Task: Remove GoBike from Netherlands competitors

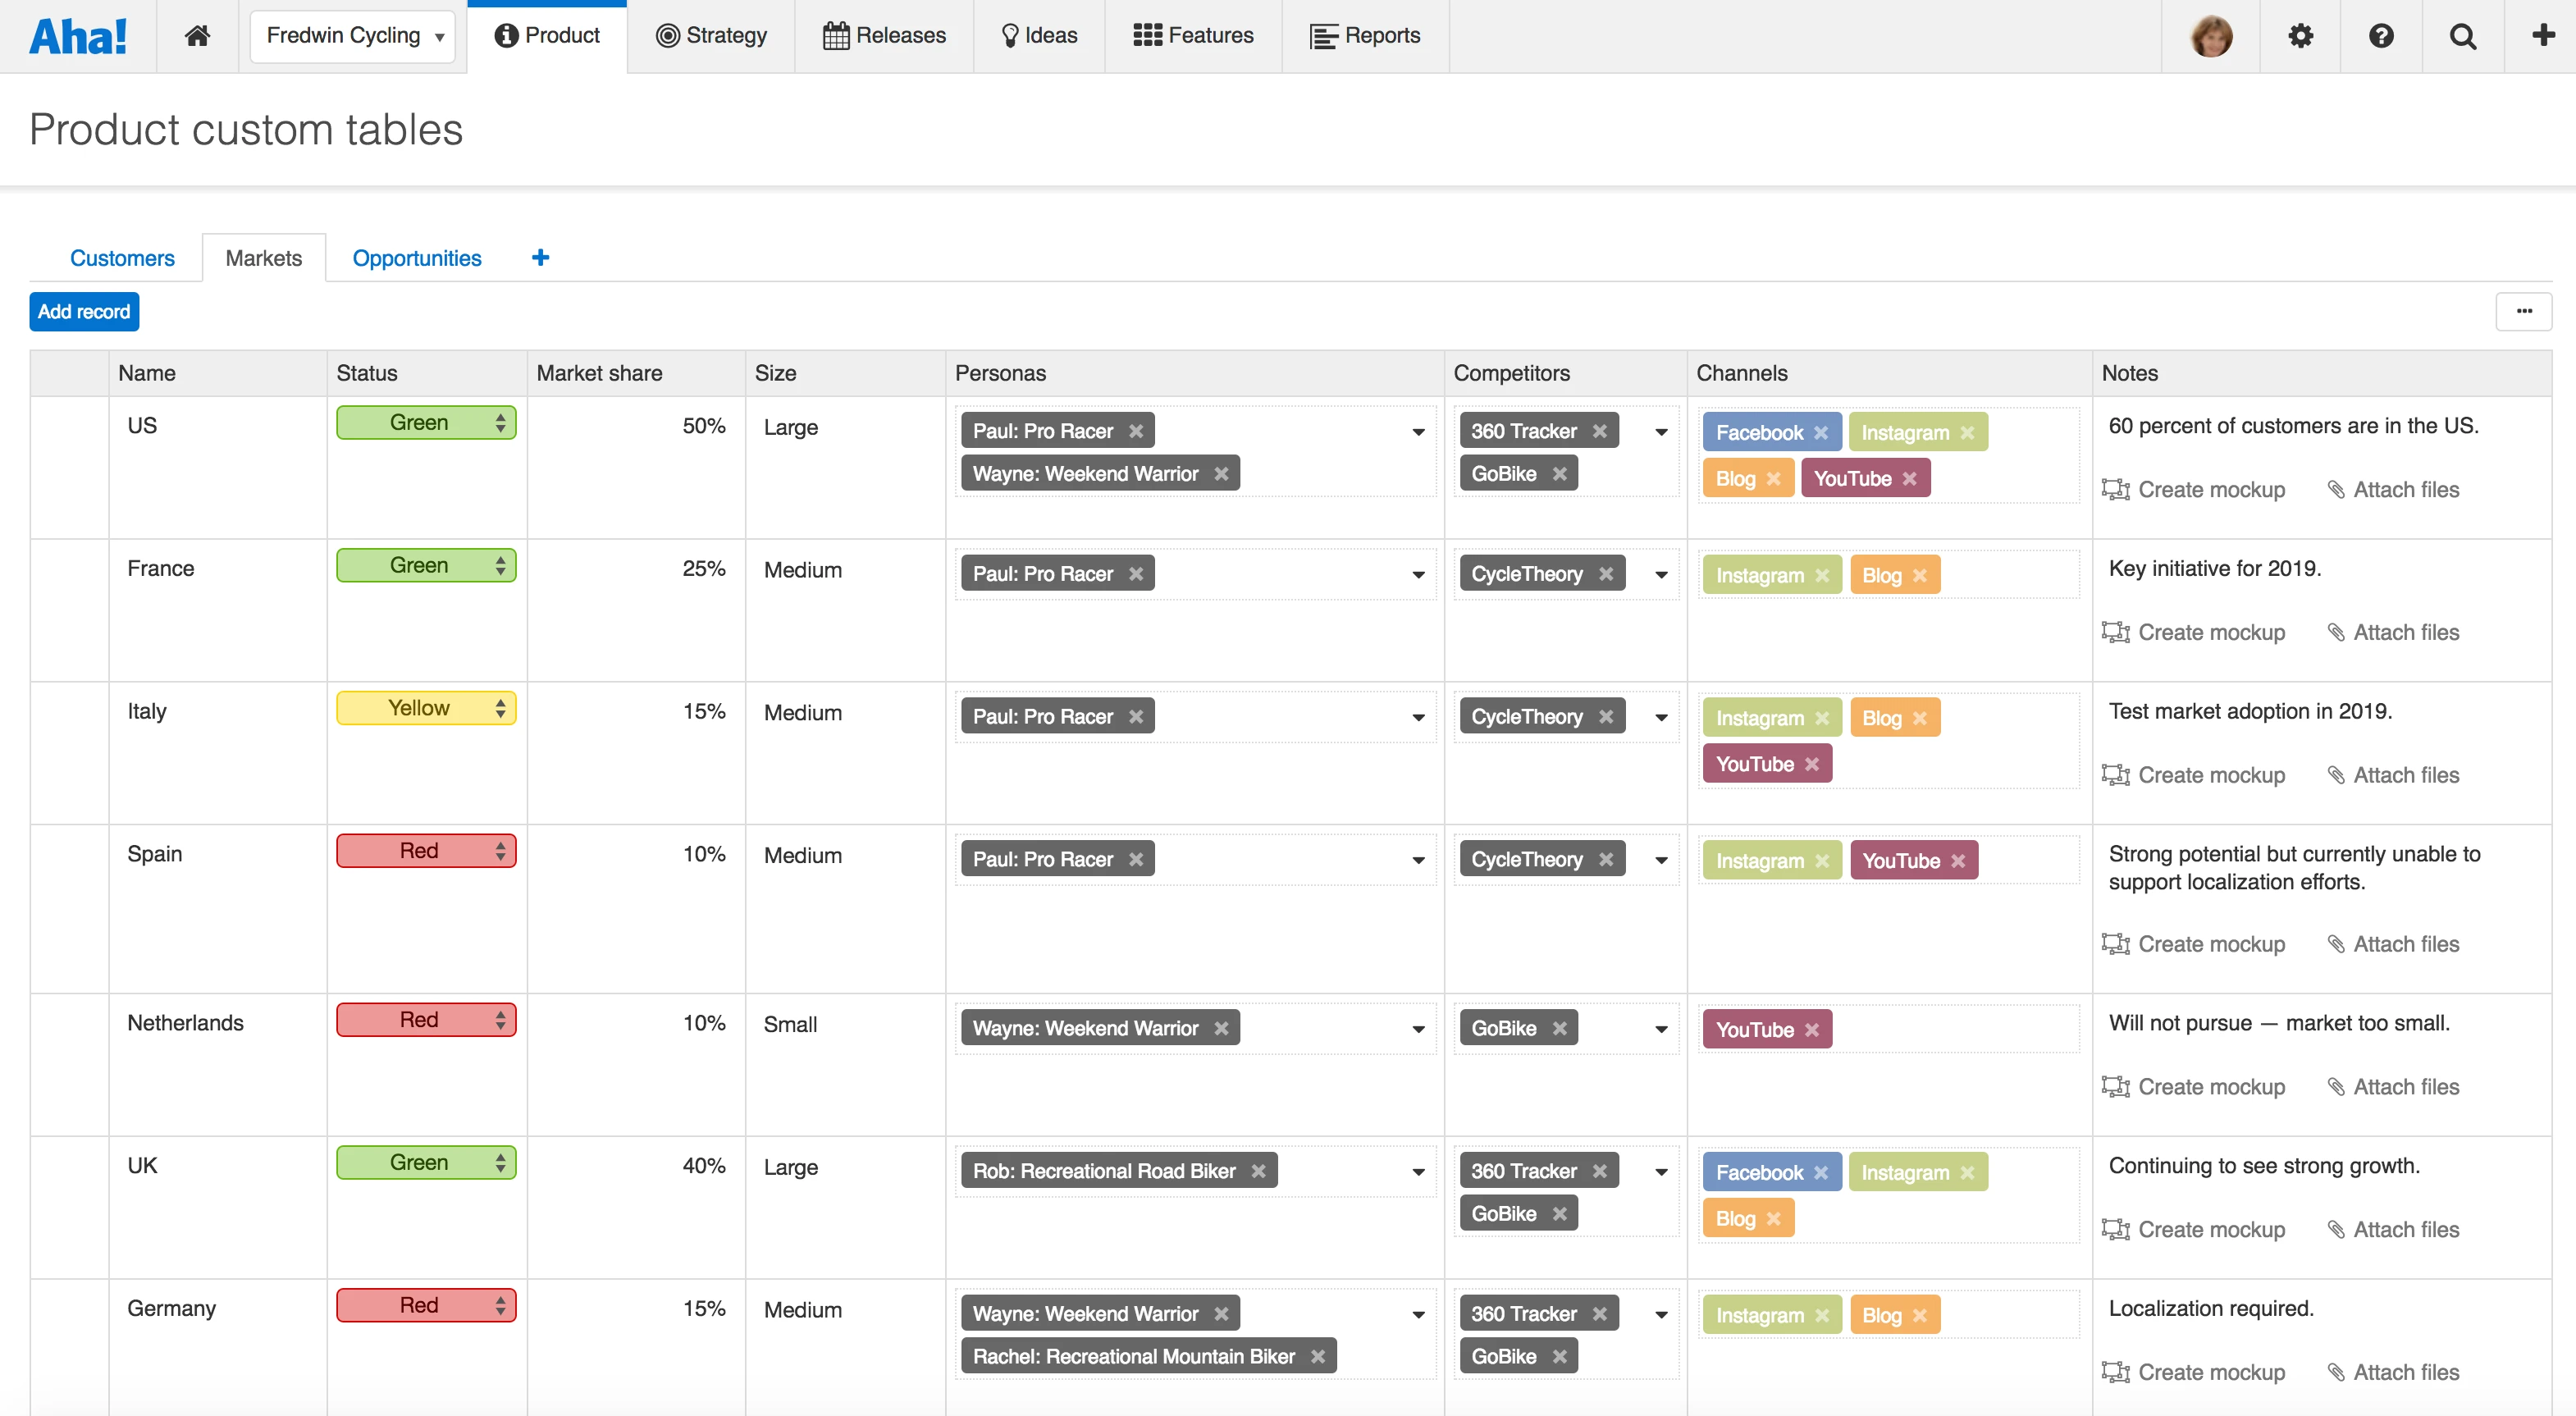Action: (x=1560, y=1029)
